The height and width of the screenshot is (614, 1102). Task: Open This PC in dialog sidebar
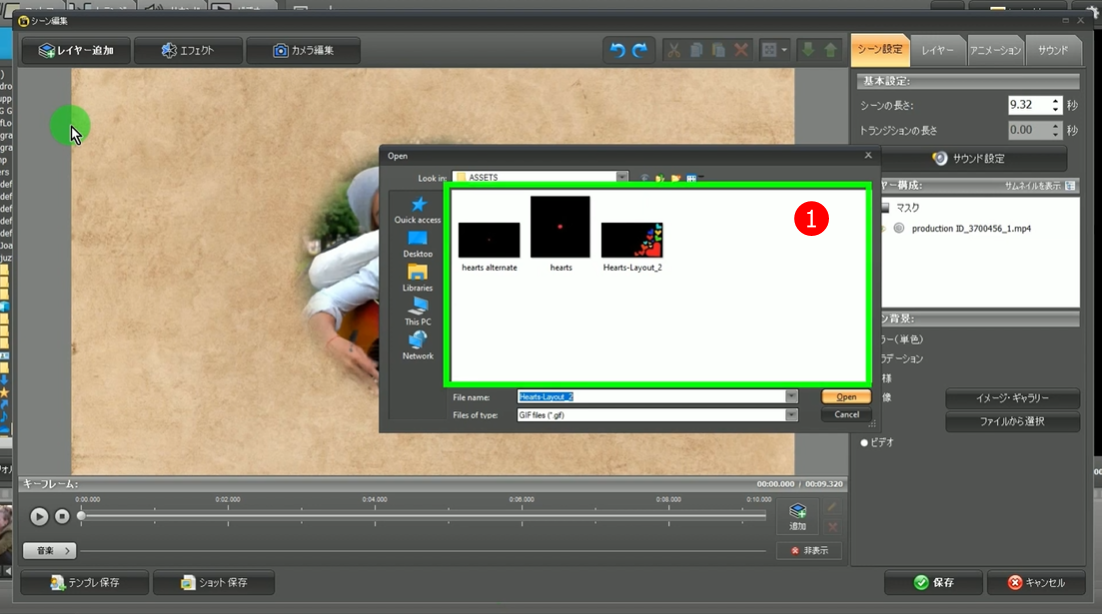(x=417, y=312)
